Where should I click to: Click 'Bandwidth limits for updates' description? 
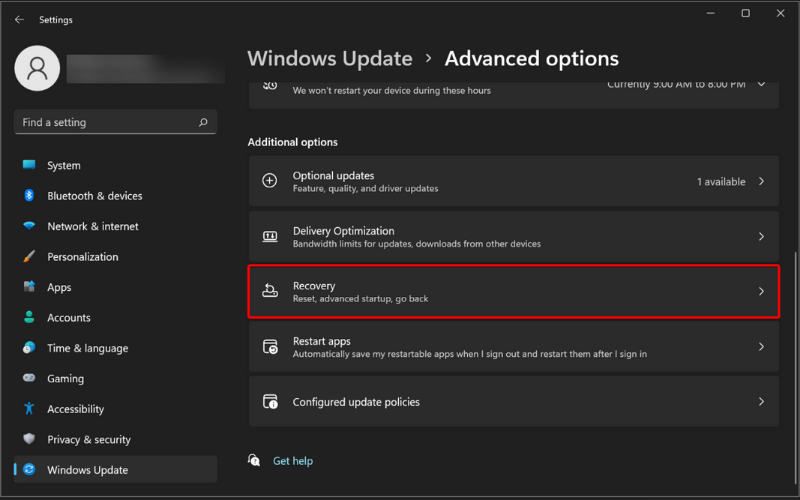pos(417,244)
